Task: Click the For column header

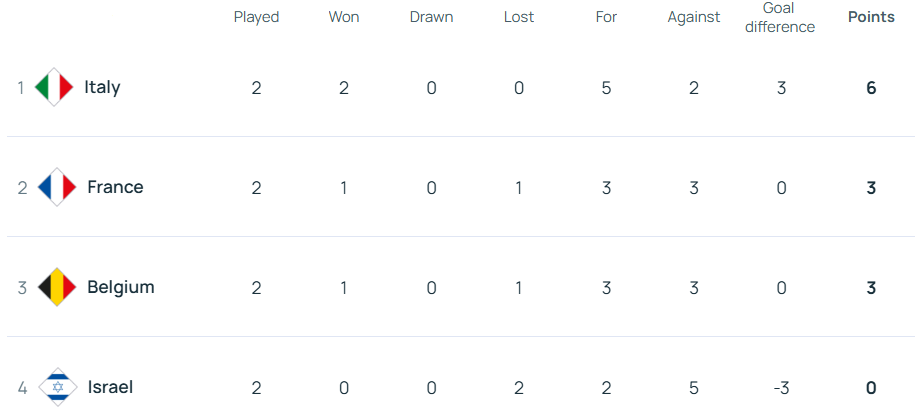Action: tap(606, 17)
